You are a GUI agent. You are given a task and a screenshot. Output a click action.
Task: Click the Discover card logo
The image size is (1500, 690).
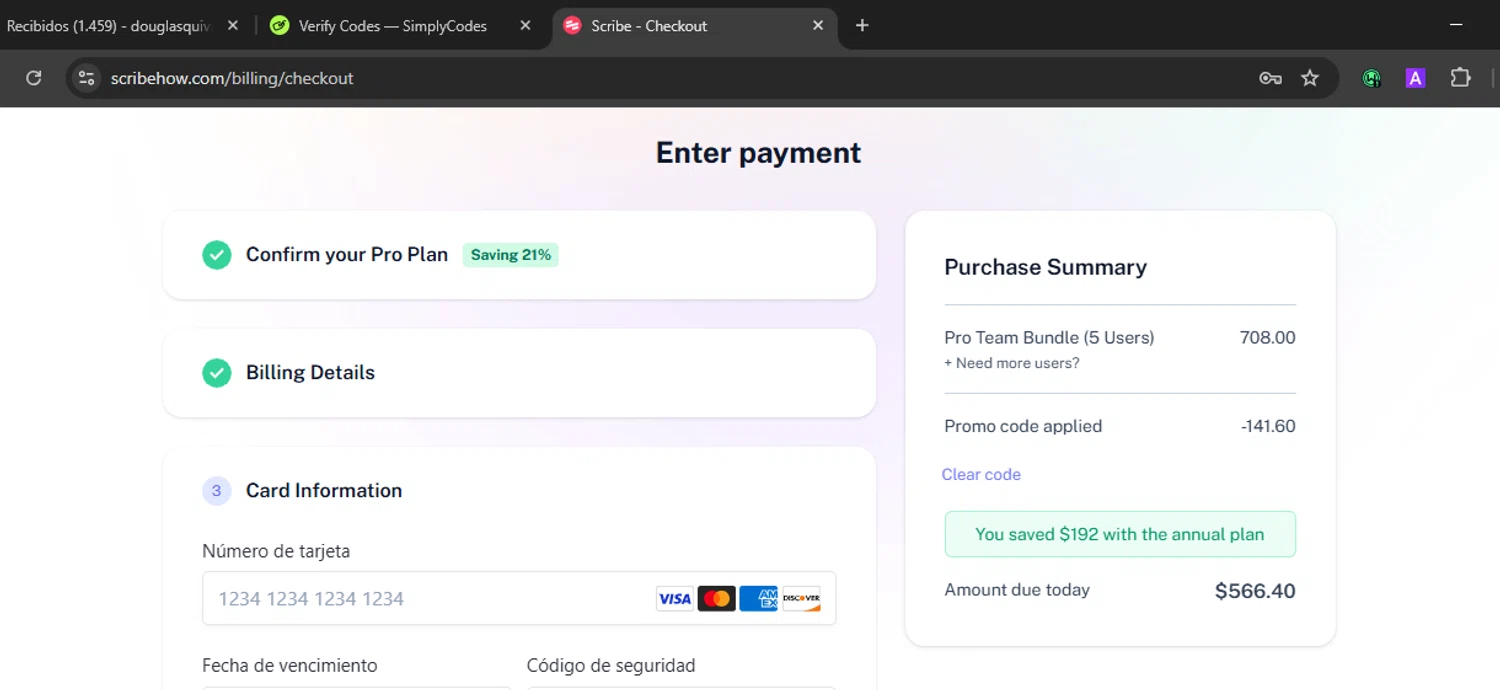(x=801, y=599)
